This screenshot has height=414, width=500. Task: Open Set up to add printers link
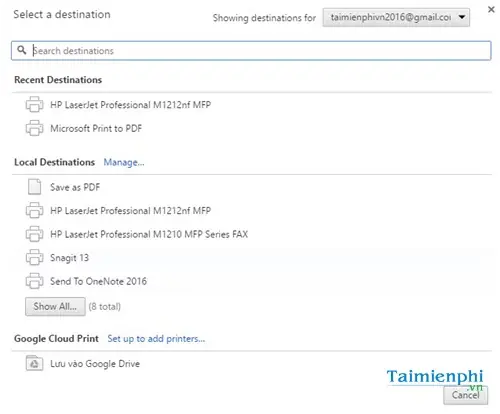click(156, 339)
